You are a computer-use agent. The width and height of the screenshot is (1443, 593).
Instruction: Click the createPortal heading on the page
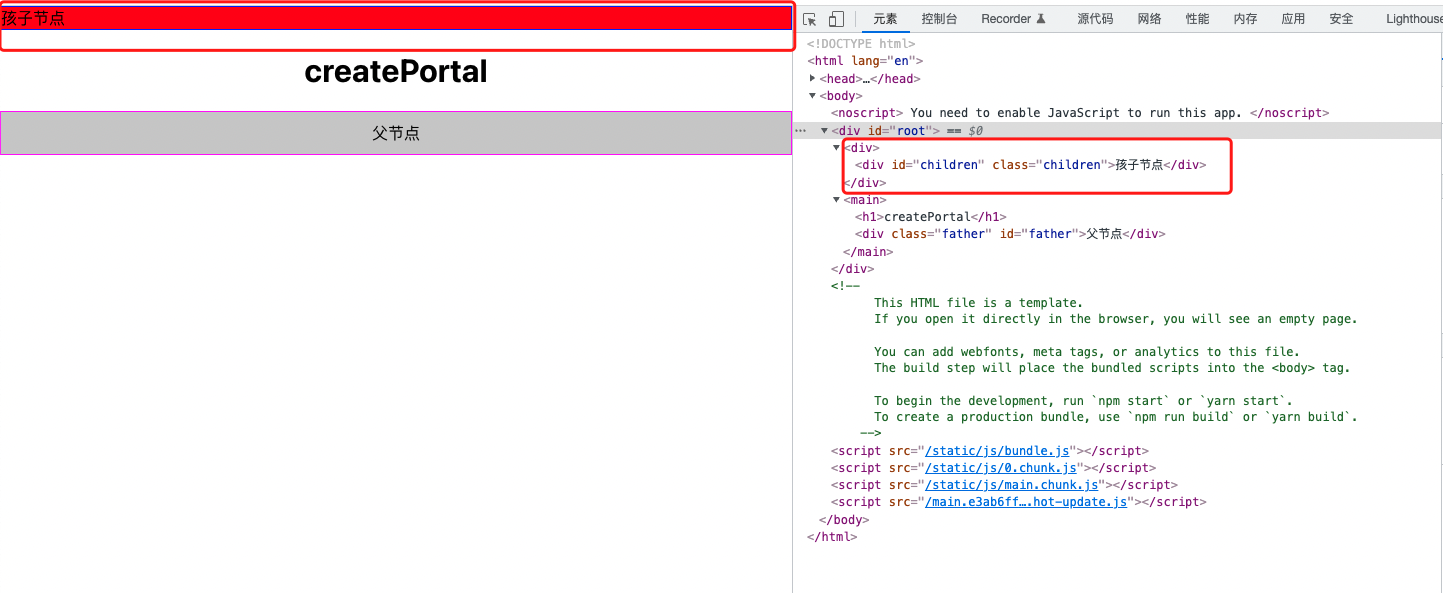[x=396, y=72]
